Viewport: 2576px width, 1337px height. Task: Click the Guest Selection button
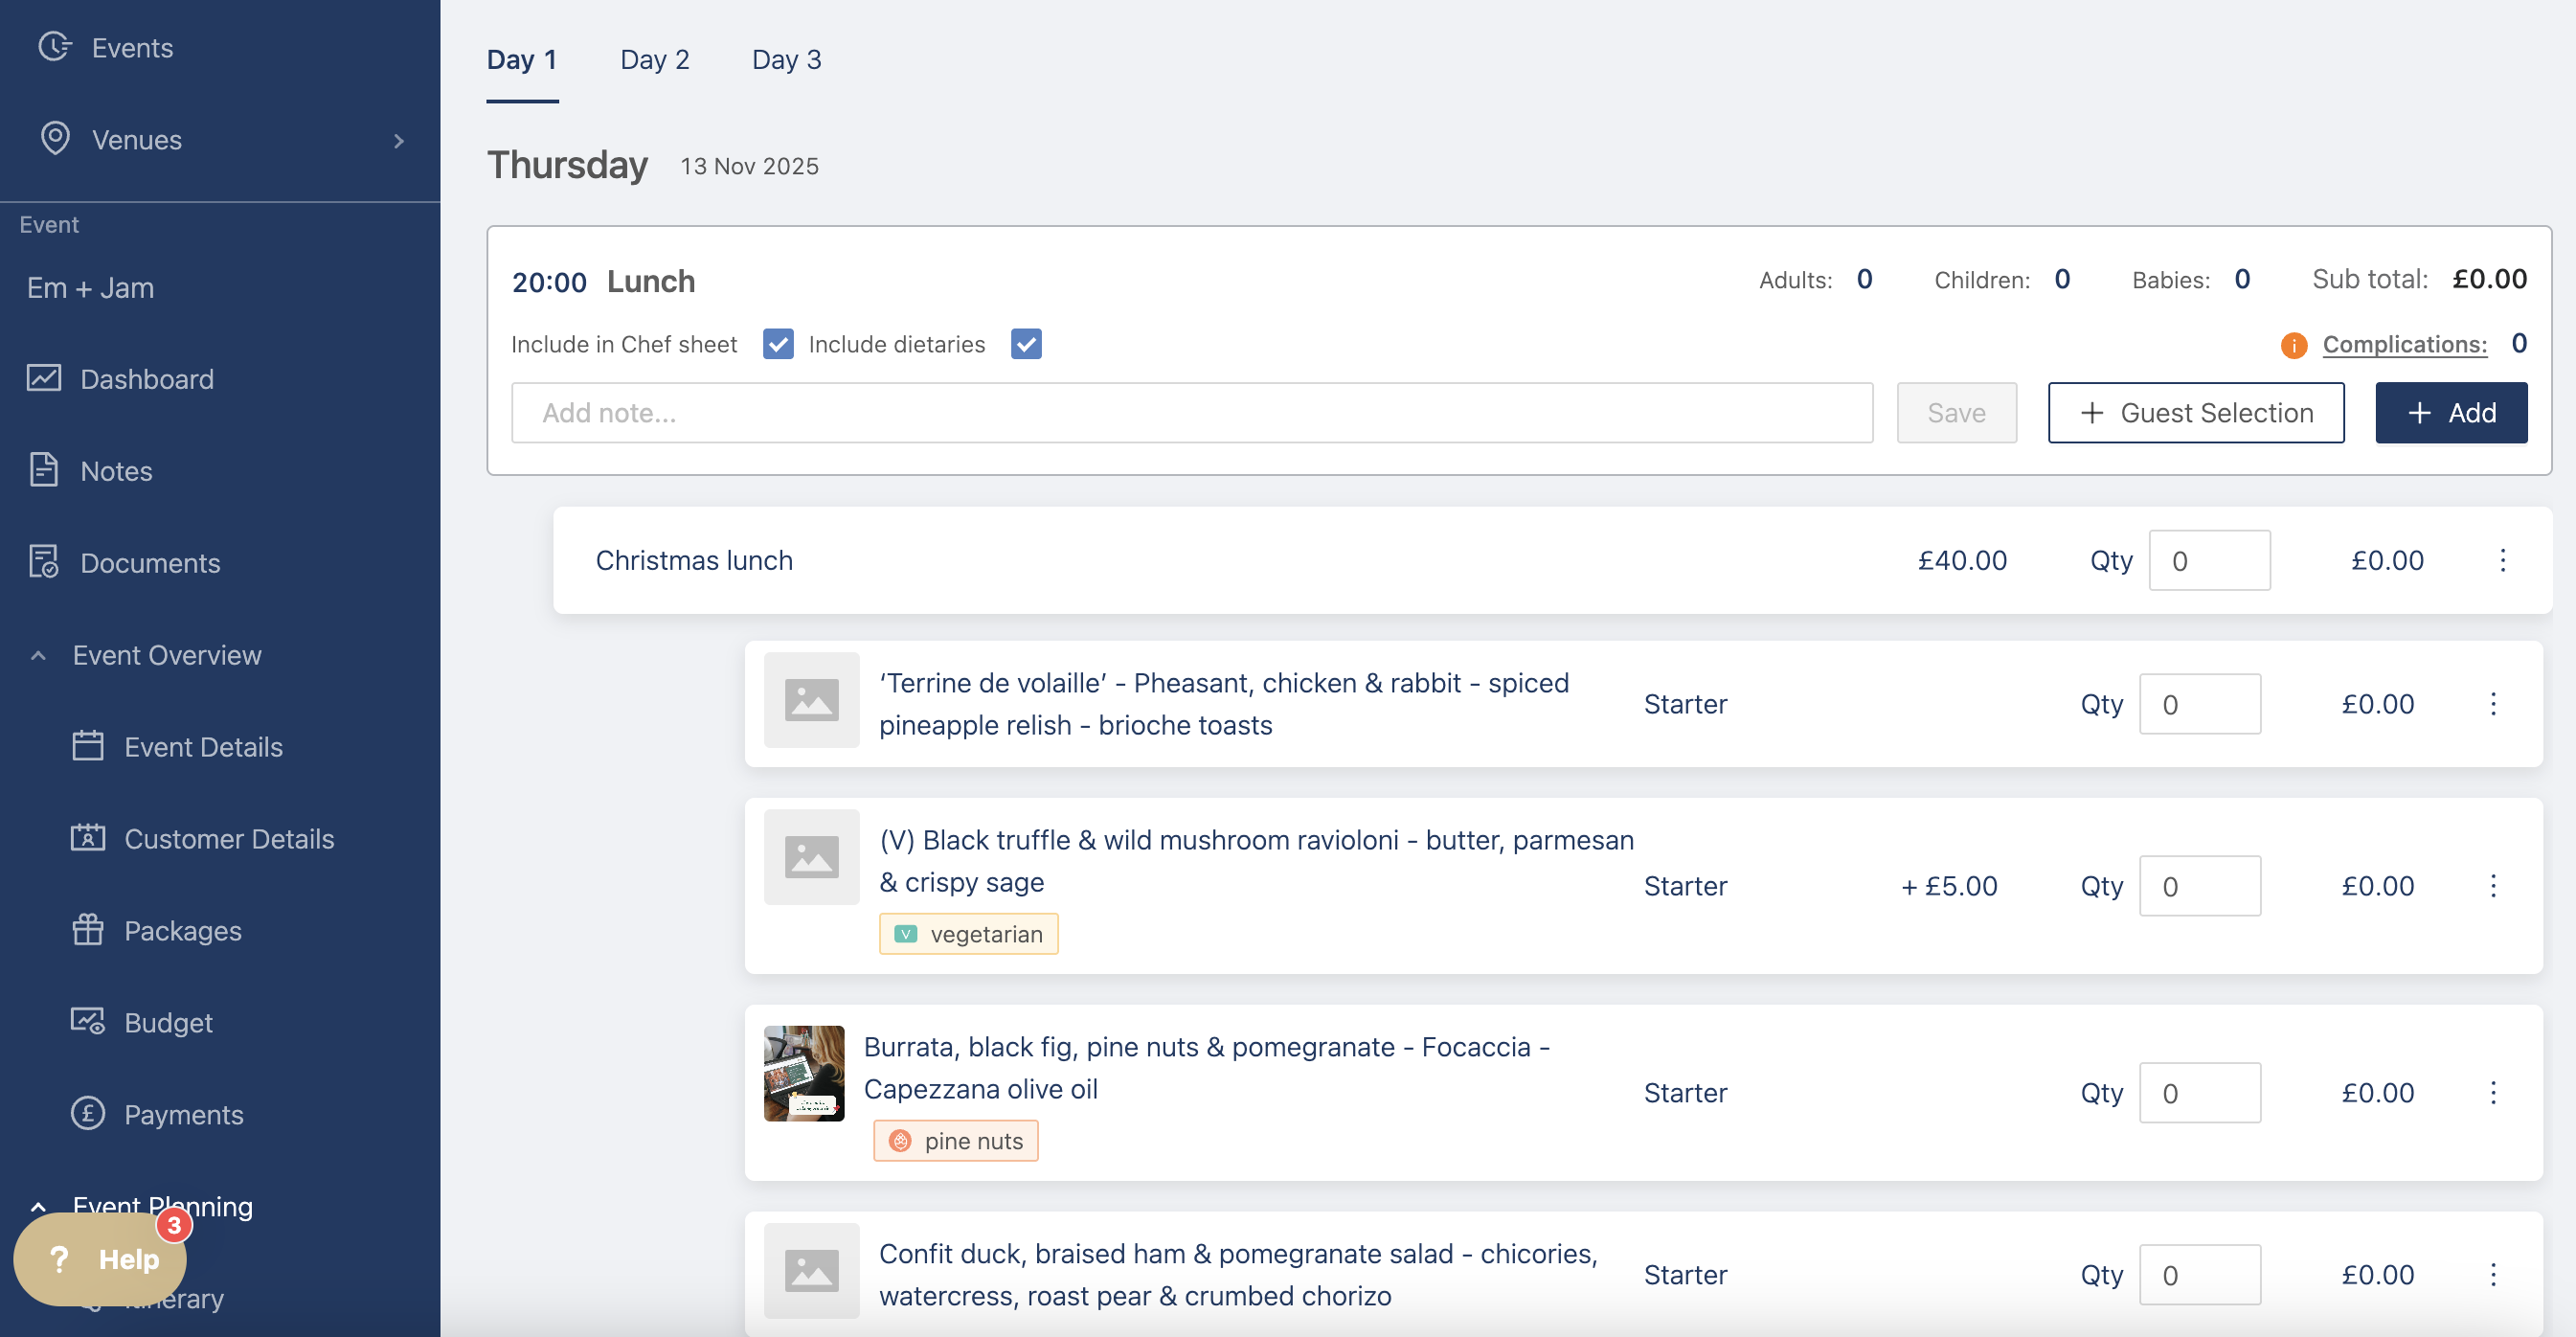pyautogui.click(x=2195, y=413)
